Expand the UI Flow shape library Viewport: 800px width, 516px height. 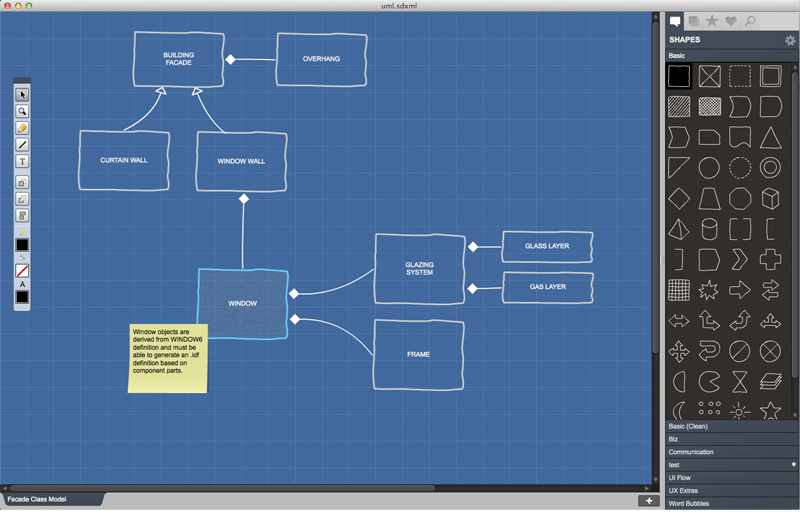pos(679,477)
